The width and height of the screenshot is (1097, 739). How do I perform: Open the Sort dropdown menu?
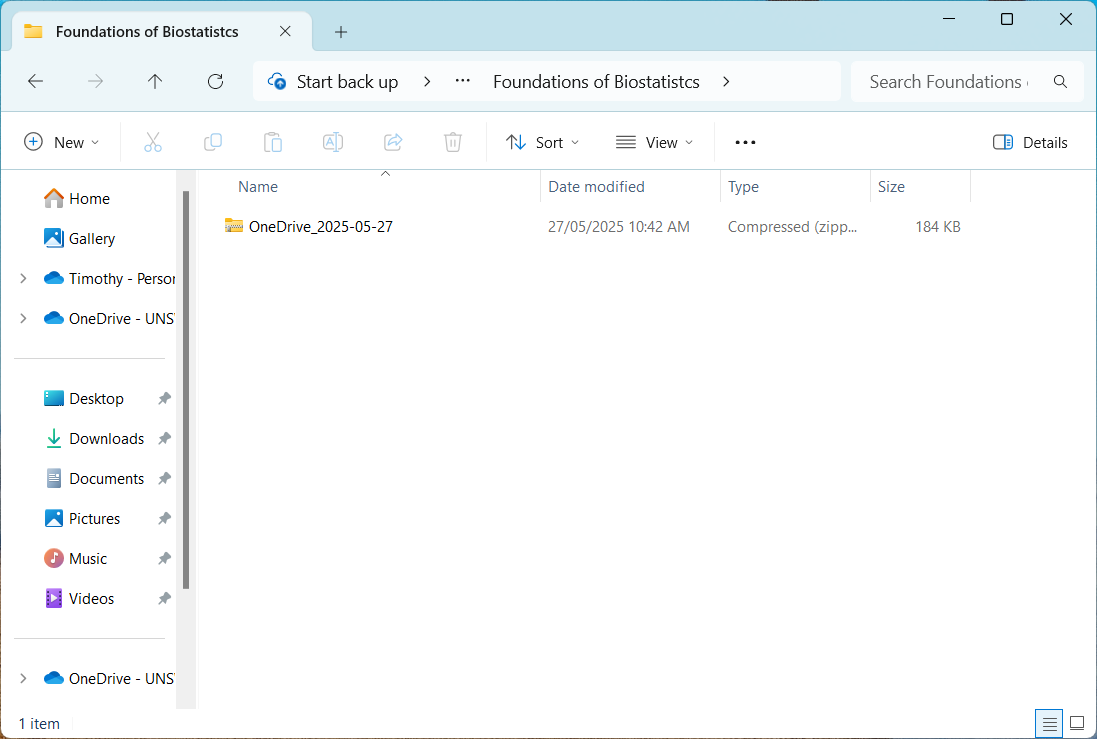point(542,142)
